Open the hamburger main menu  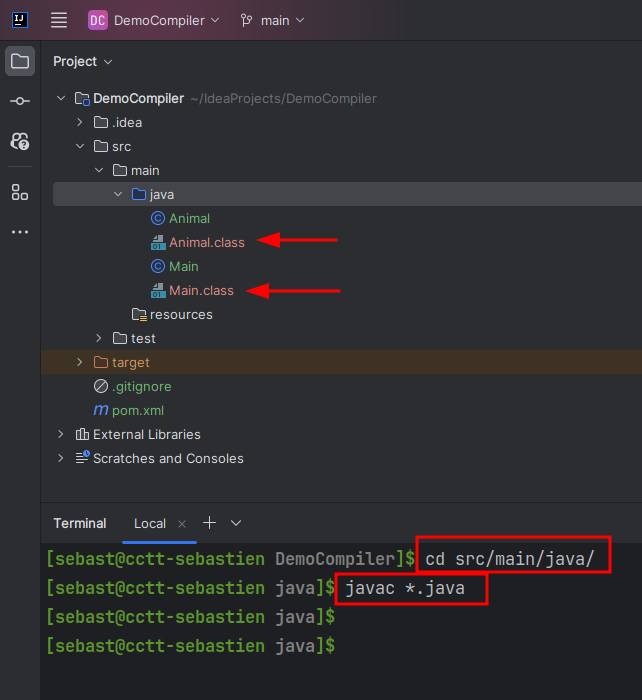coord(59,20)
